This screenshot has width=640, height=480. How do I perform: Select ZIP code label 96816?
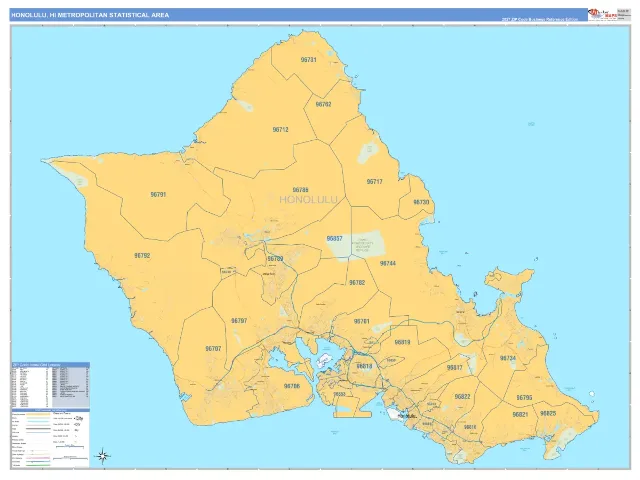pyautogui.click(x=470, y=427)
